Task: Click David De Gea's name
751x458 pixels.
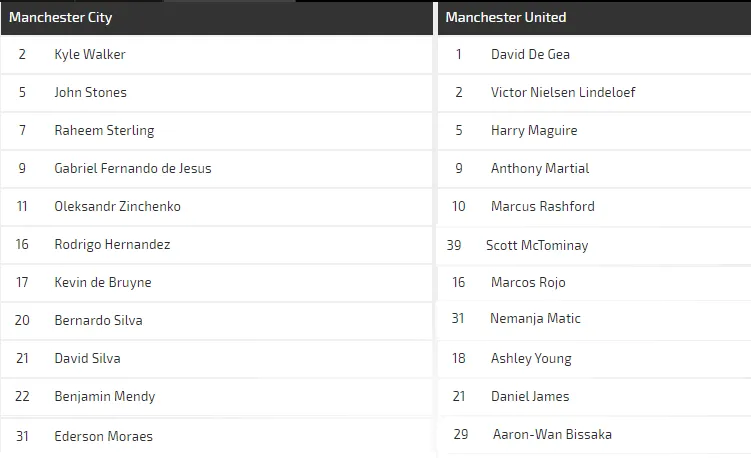Action: point(530,54)
